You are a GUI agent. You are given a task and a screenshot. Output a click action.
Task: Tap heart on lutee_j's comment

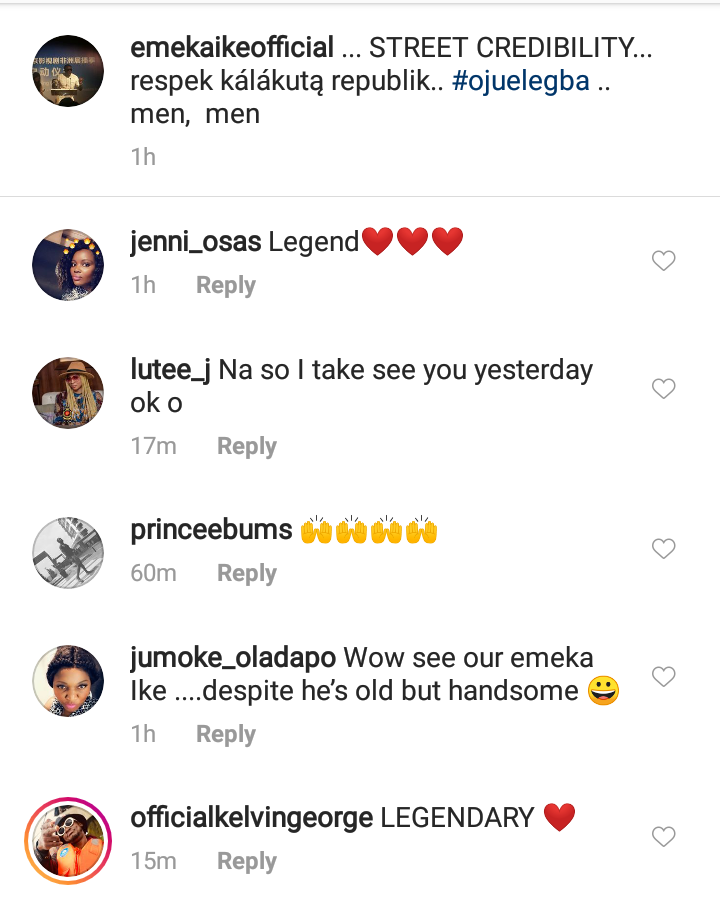tap(664, 389)
